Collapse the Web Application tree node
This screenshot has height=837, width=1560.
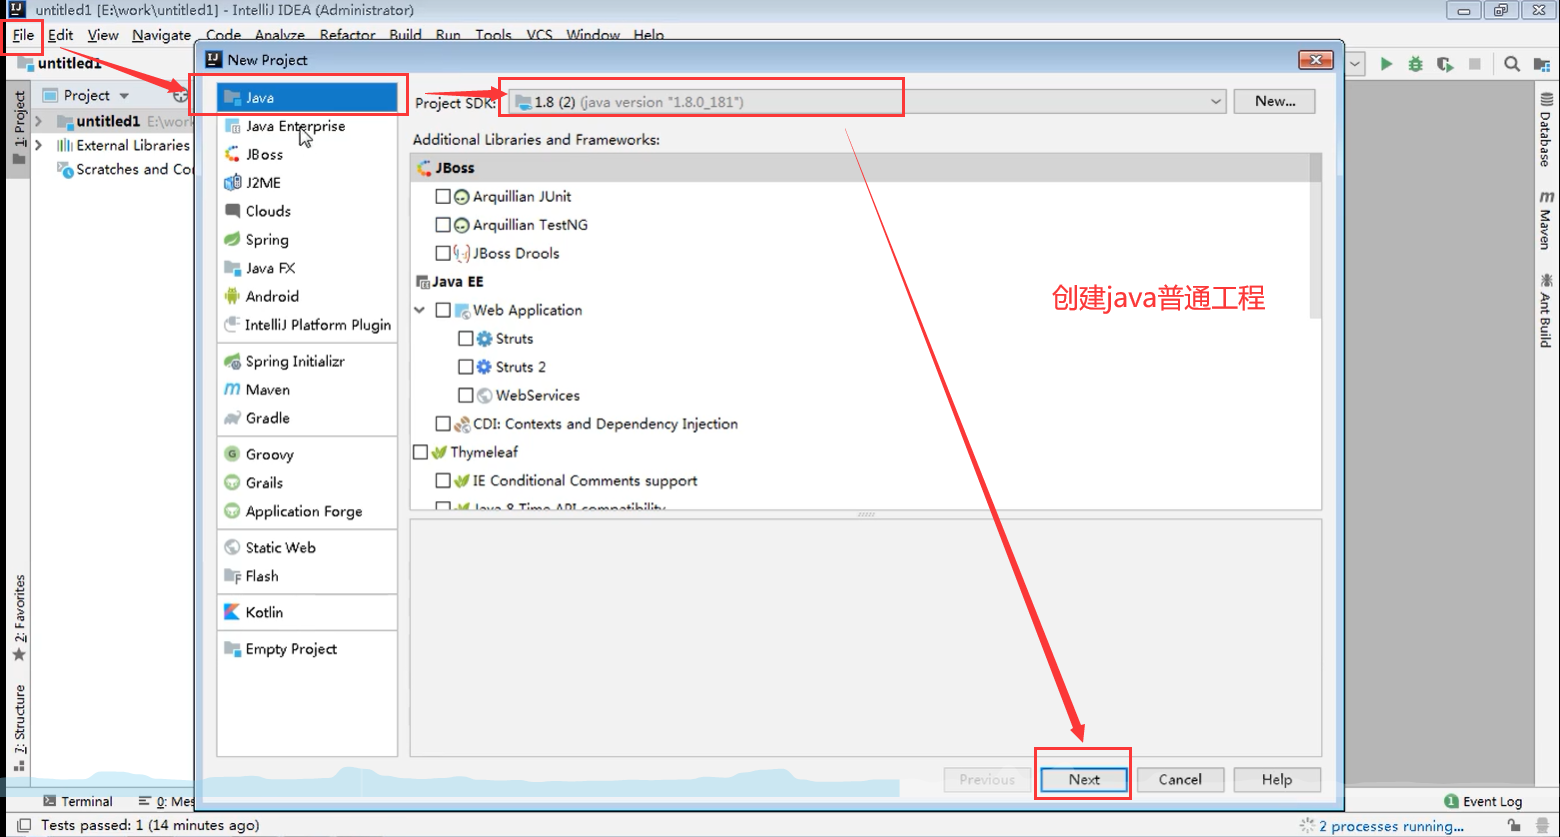[x=420, y=310]
